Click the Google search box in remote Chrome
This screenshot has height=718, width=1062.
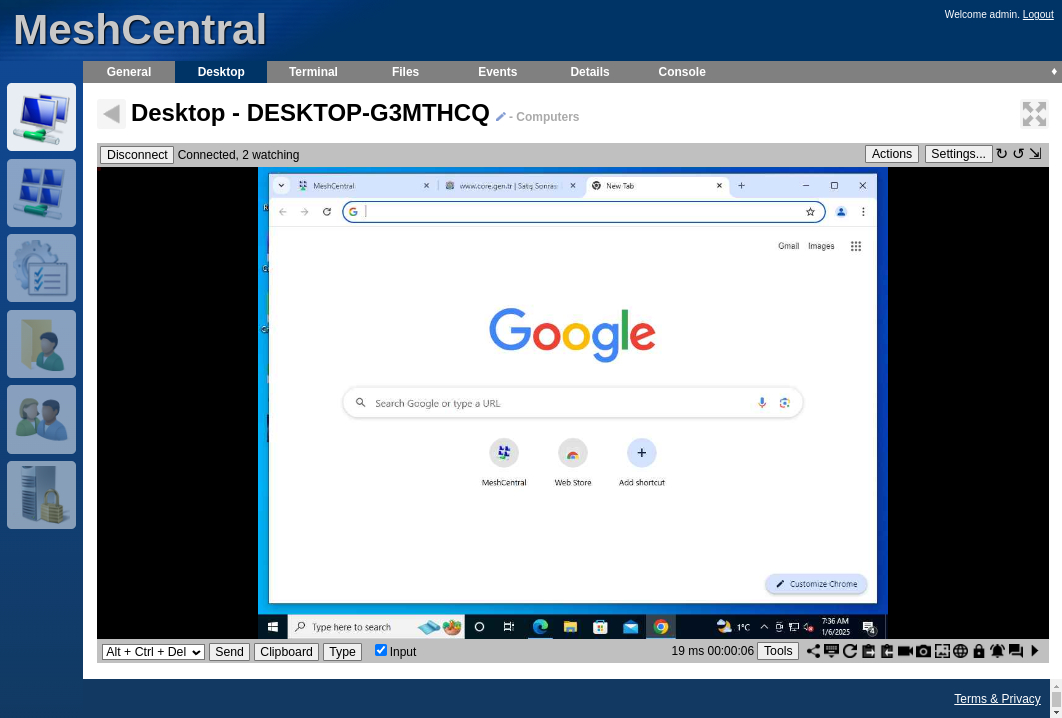click(x=573, y=403)
